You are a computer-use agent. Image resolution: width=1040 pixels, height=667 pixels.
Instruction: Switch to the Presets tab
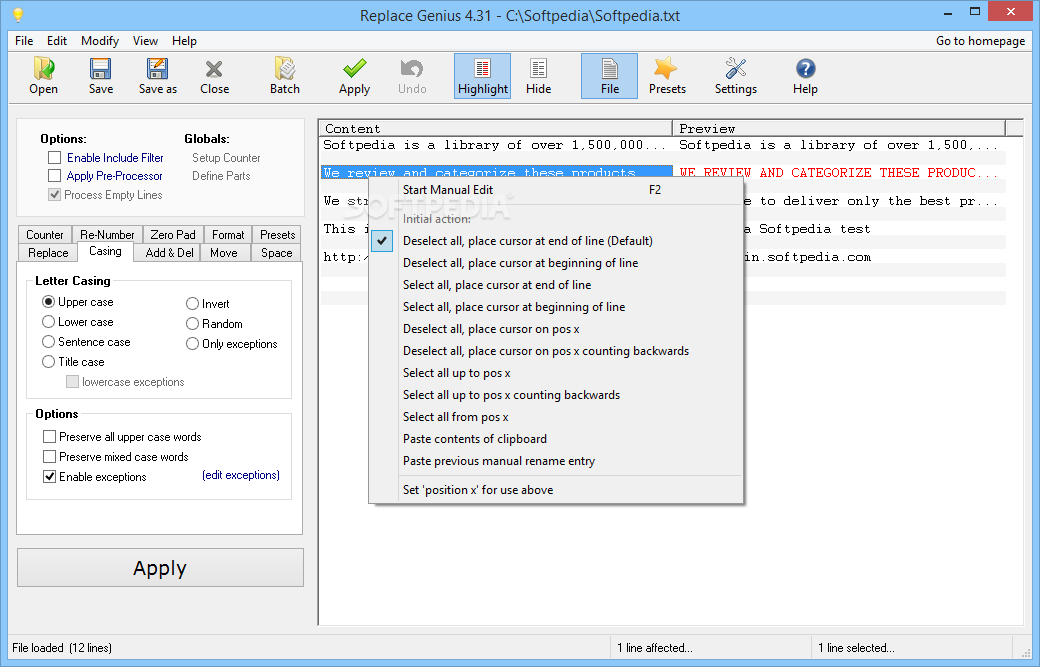277,235
